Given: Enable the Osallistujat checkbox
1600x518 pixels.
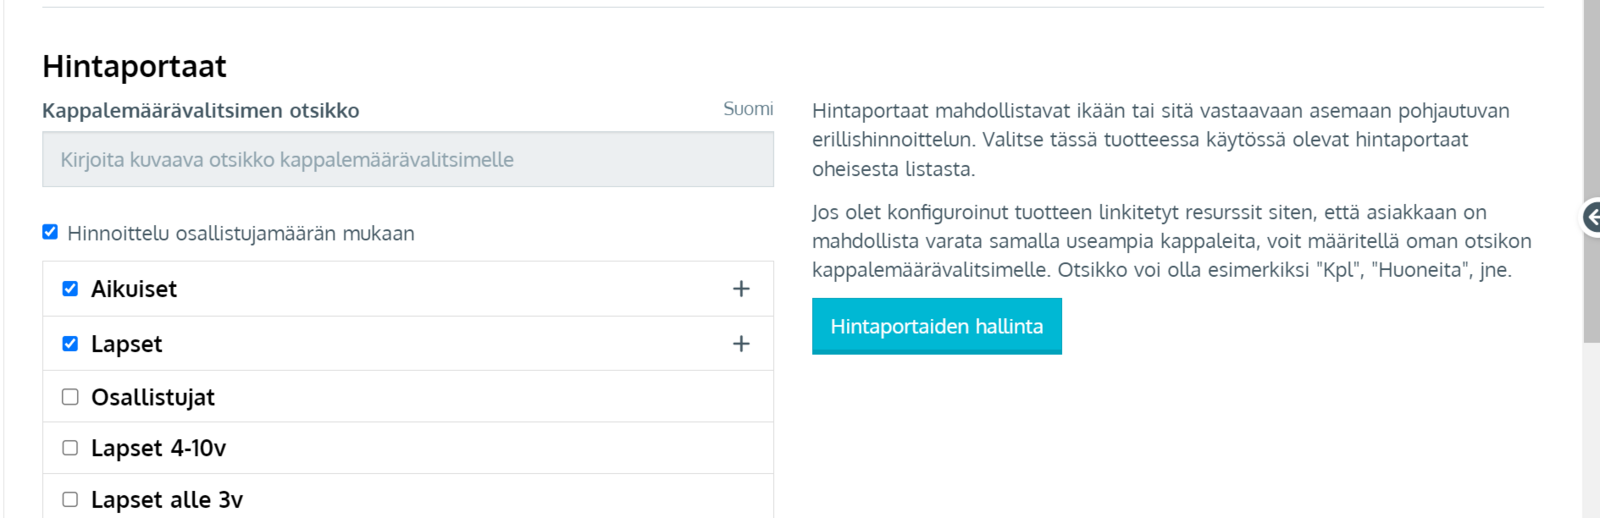Looking at the screenshot, I should click(x=70, y=397).
